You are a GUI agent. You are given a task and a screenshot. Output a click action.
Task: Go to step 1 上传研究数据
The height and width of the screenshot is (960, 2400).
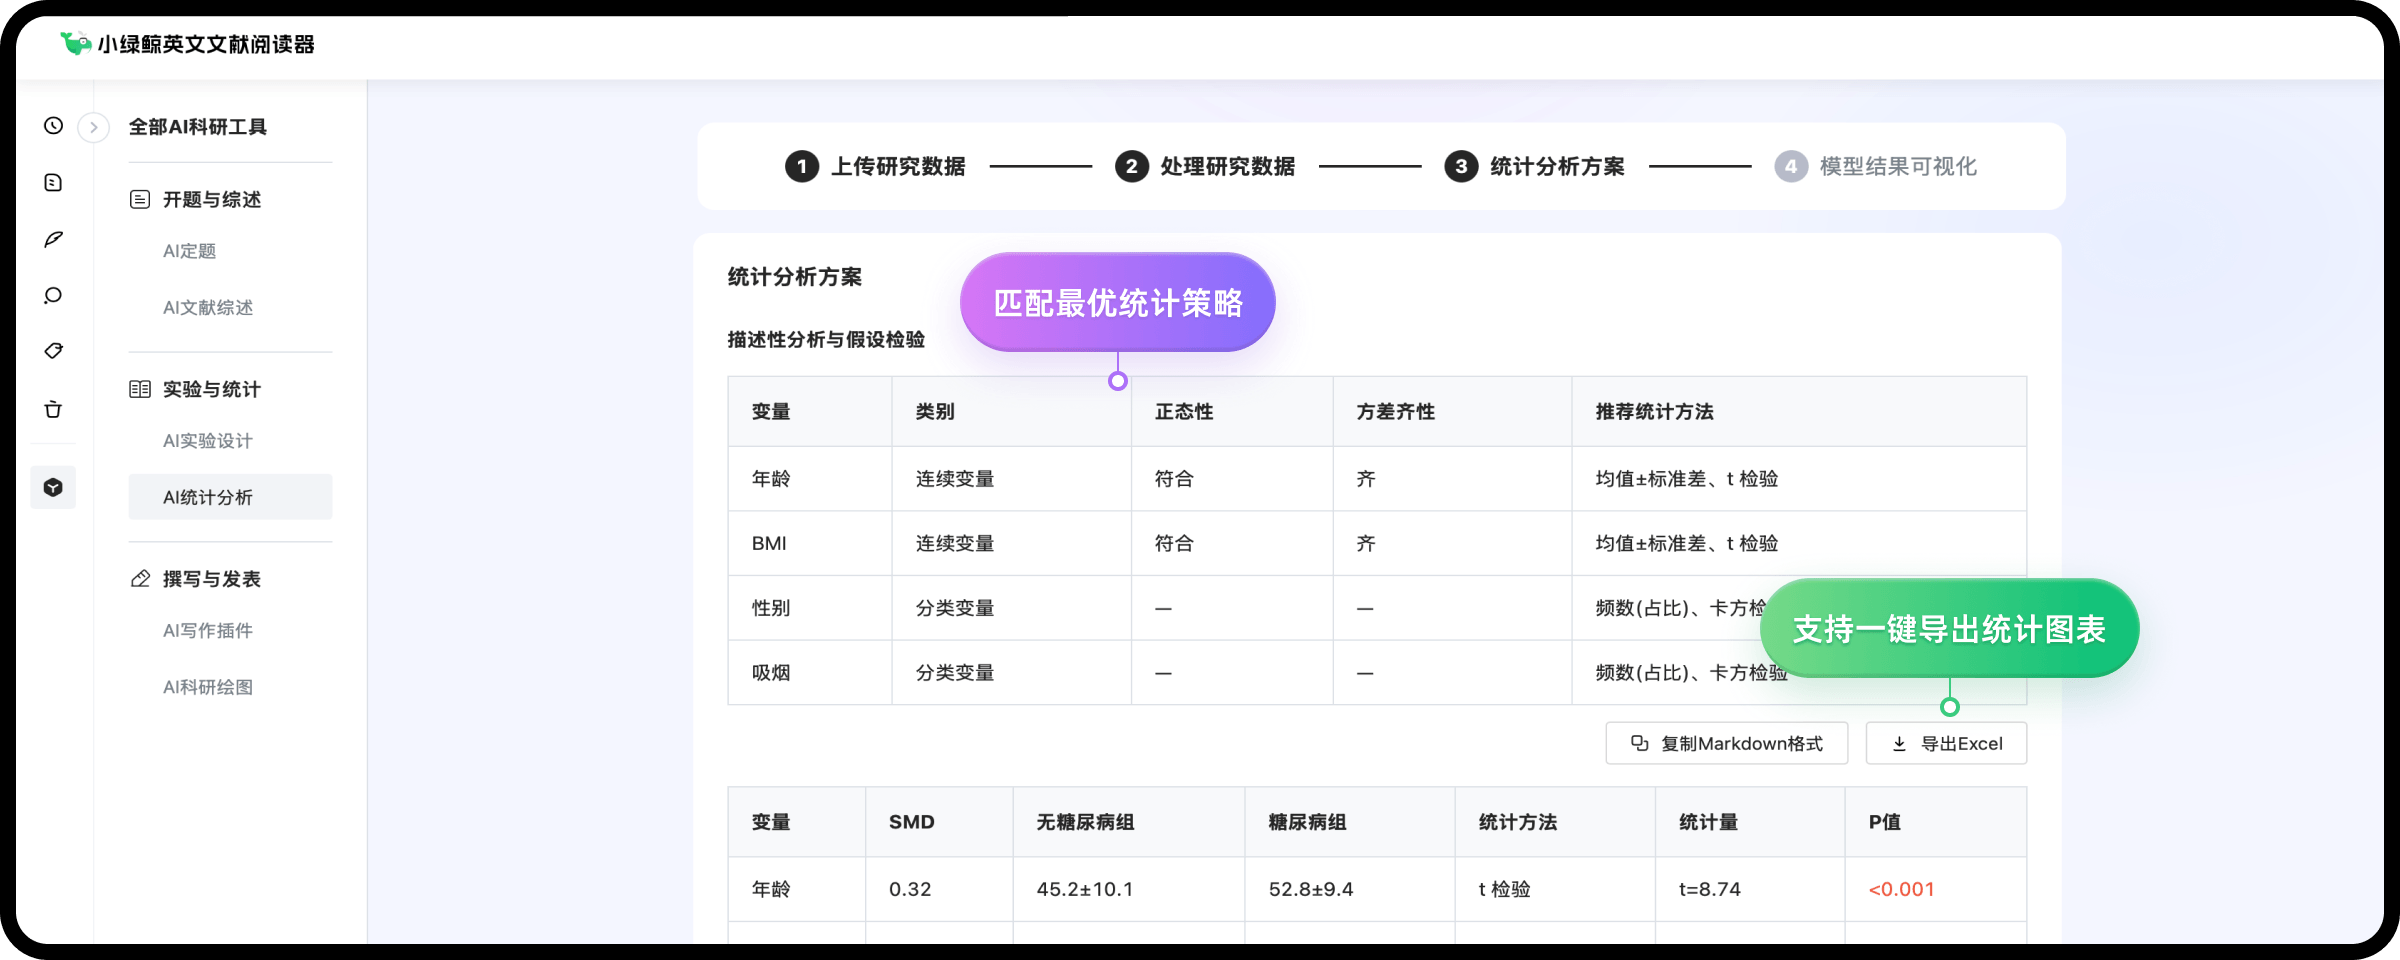click(876, 166)
